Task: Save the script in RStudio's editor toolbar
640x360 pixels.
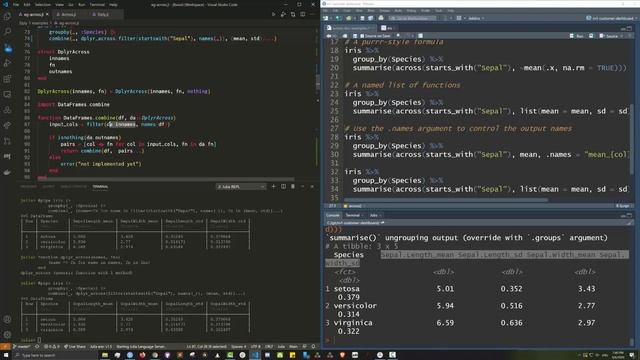Action: click(354, 36)
